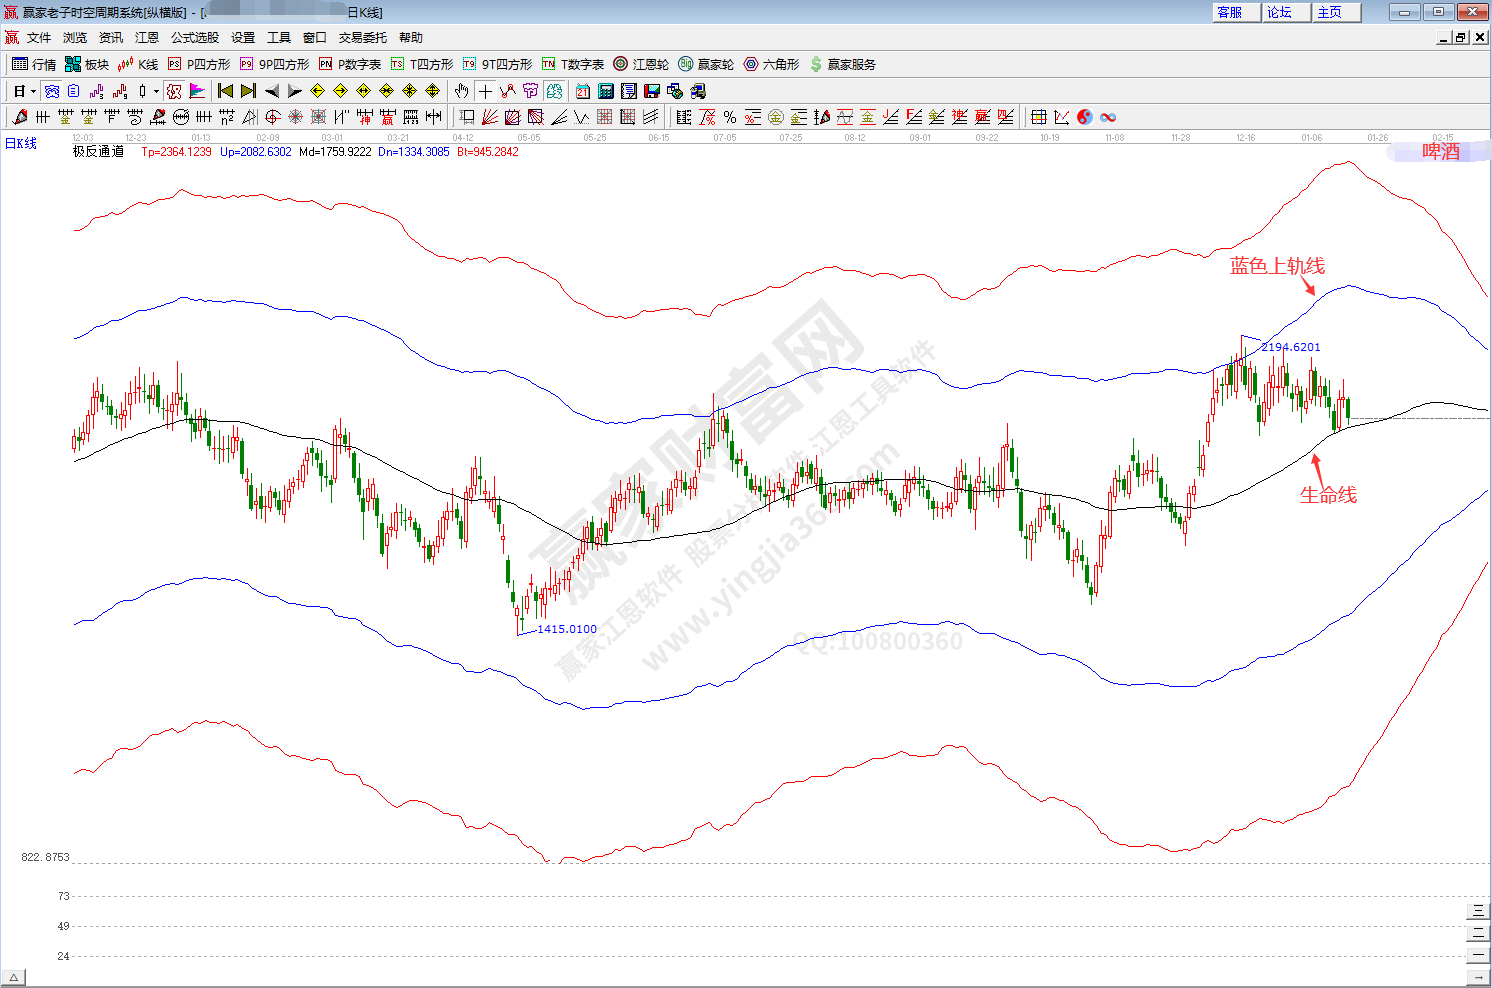The height and width of the screenshot is (988, 1492).
Task: Visit the 论坛 forum button
Action: click(x=1280, y=12)
